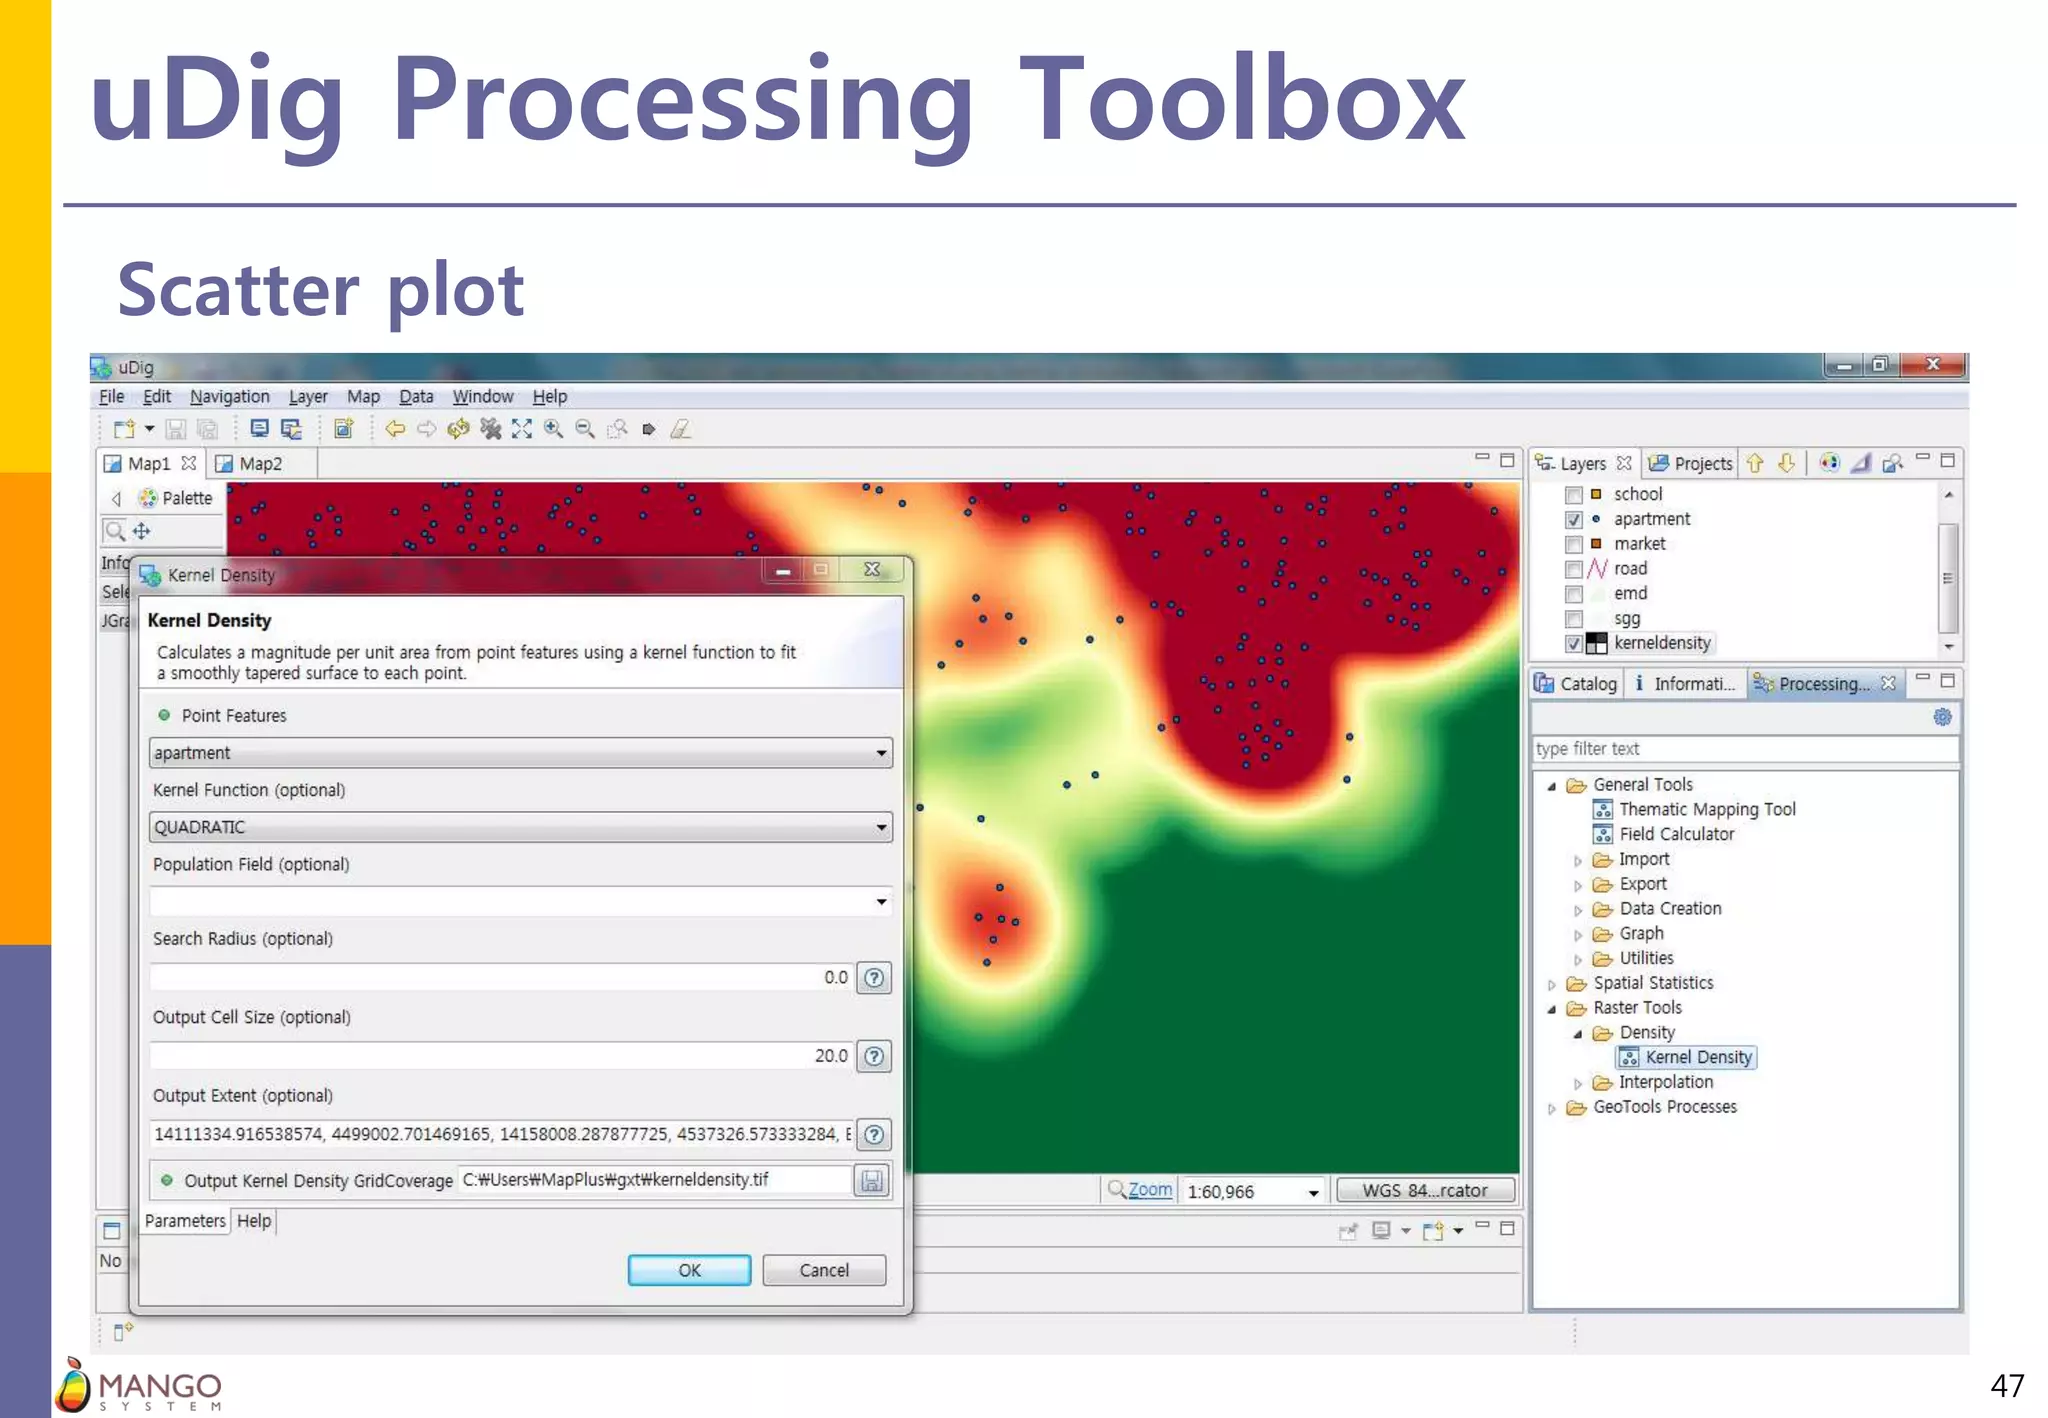Click Cancel in Kernel Density dialog
2048x1418 pixels.
824,1270
